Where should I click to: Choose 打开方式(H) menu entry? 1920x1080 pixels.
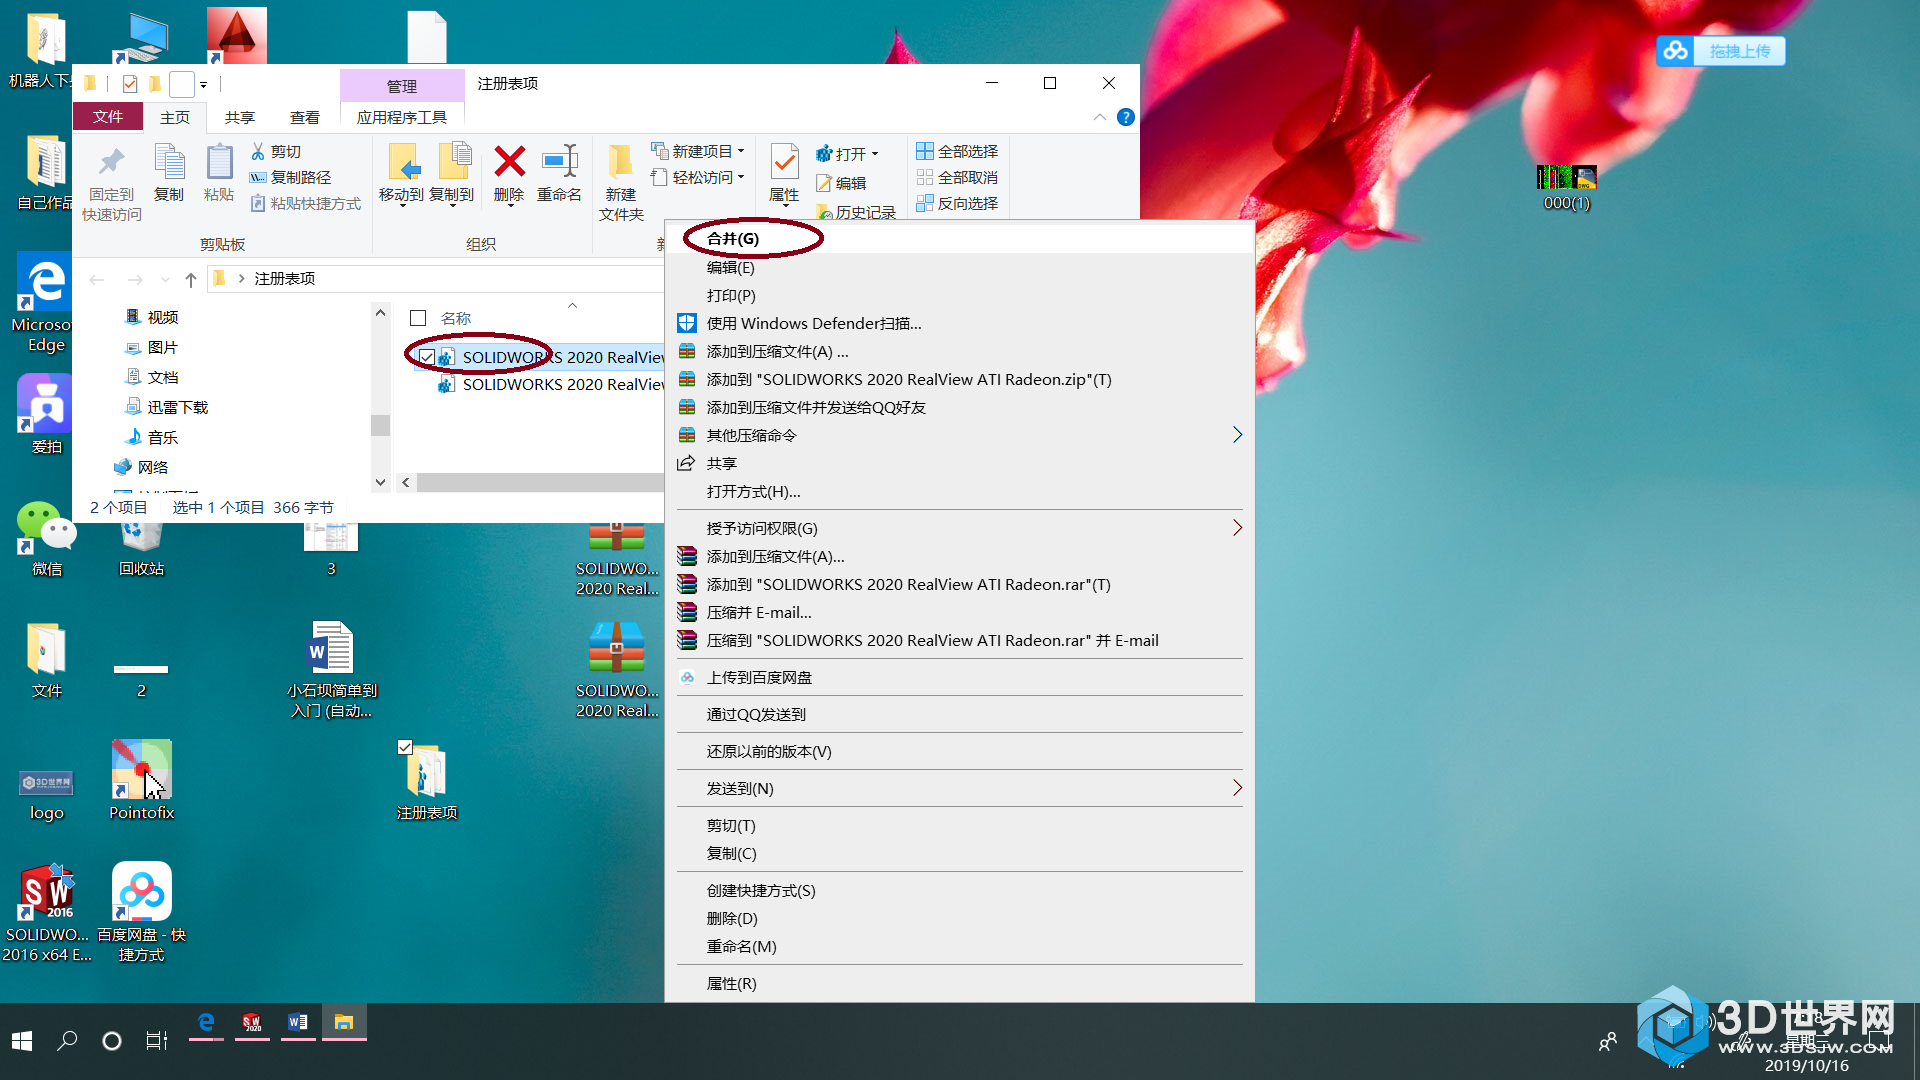[960, 491]
